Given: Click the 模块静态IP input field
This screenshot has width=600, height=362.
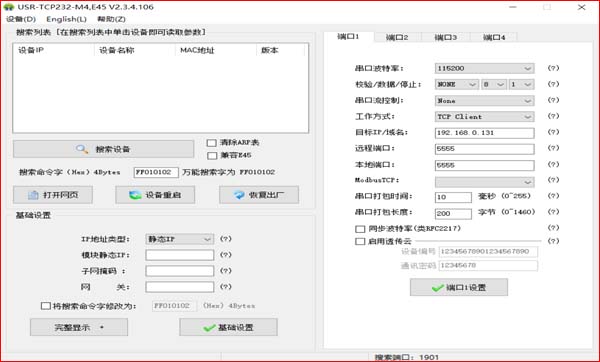Looking at the screenshot, I should pyautogui.click(x=179, y=255).
